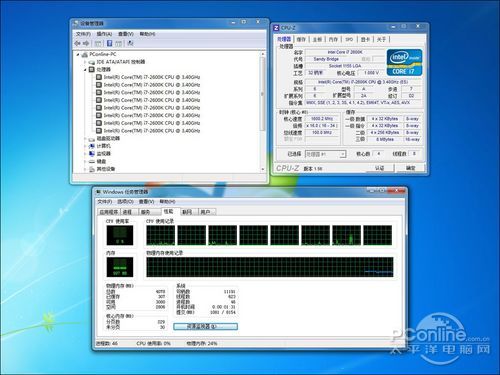Screen dimensions: 500x375
Task: Open 操作(A) menu in Device Manager
Action: [x=104, y=34]
